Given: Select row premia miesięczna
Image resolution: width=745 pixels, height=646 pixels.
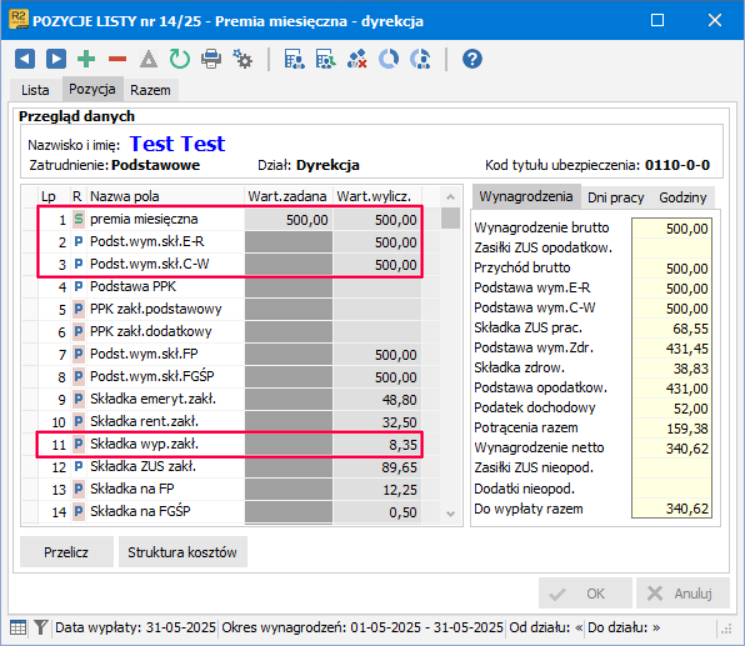Looking at the screenshot, I should [x=230, y=219].
